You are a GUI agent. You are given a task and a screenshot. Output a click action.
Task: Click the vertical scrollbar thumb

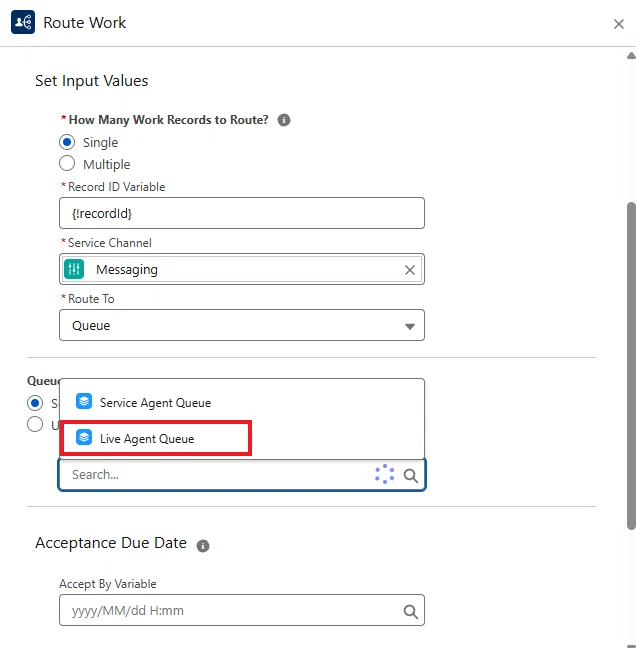(x=631, y=365)
